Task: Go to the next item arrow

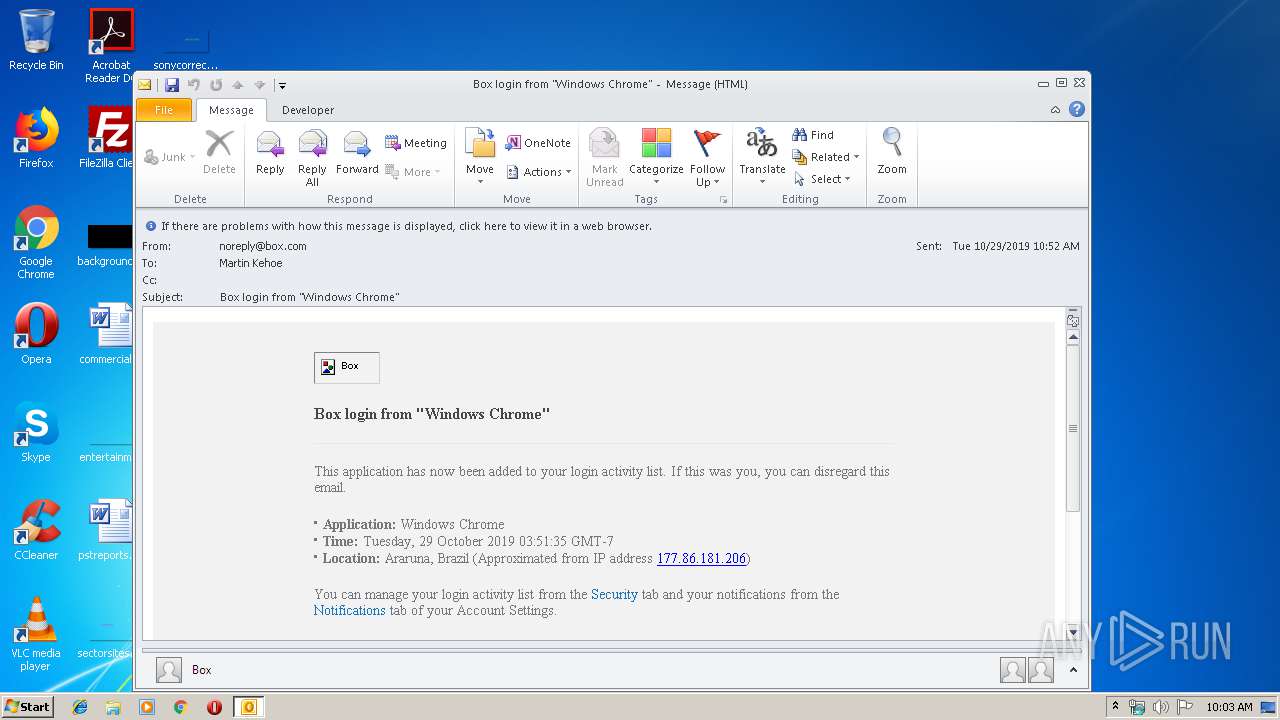Action: 260,85
